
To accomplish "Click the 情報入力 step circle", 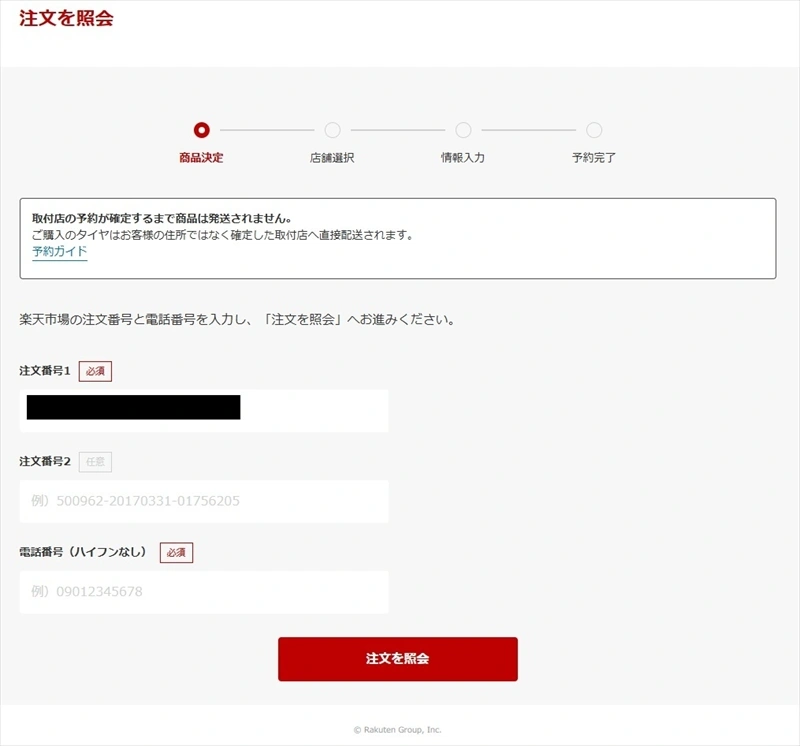I will click(463, 128).
